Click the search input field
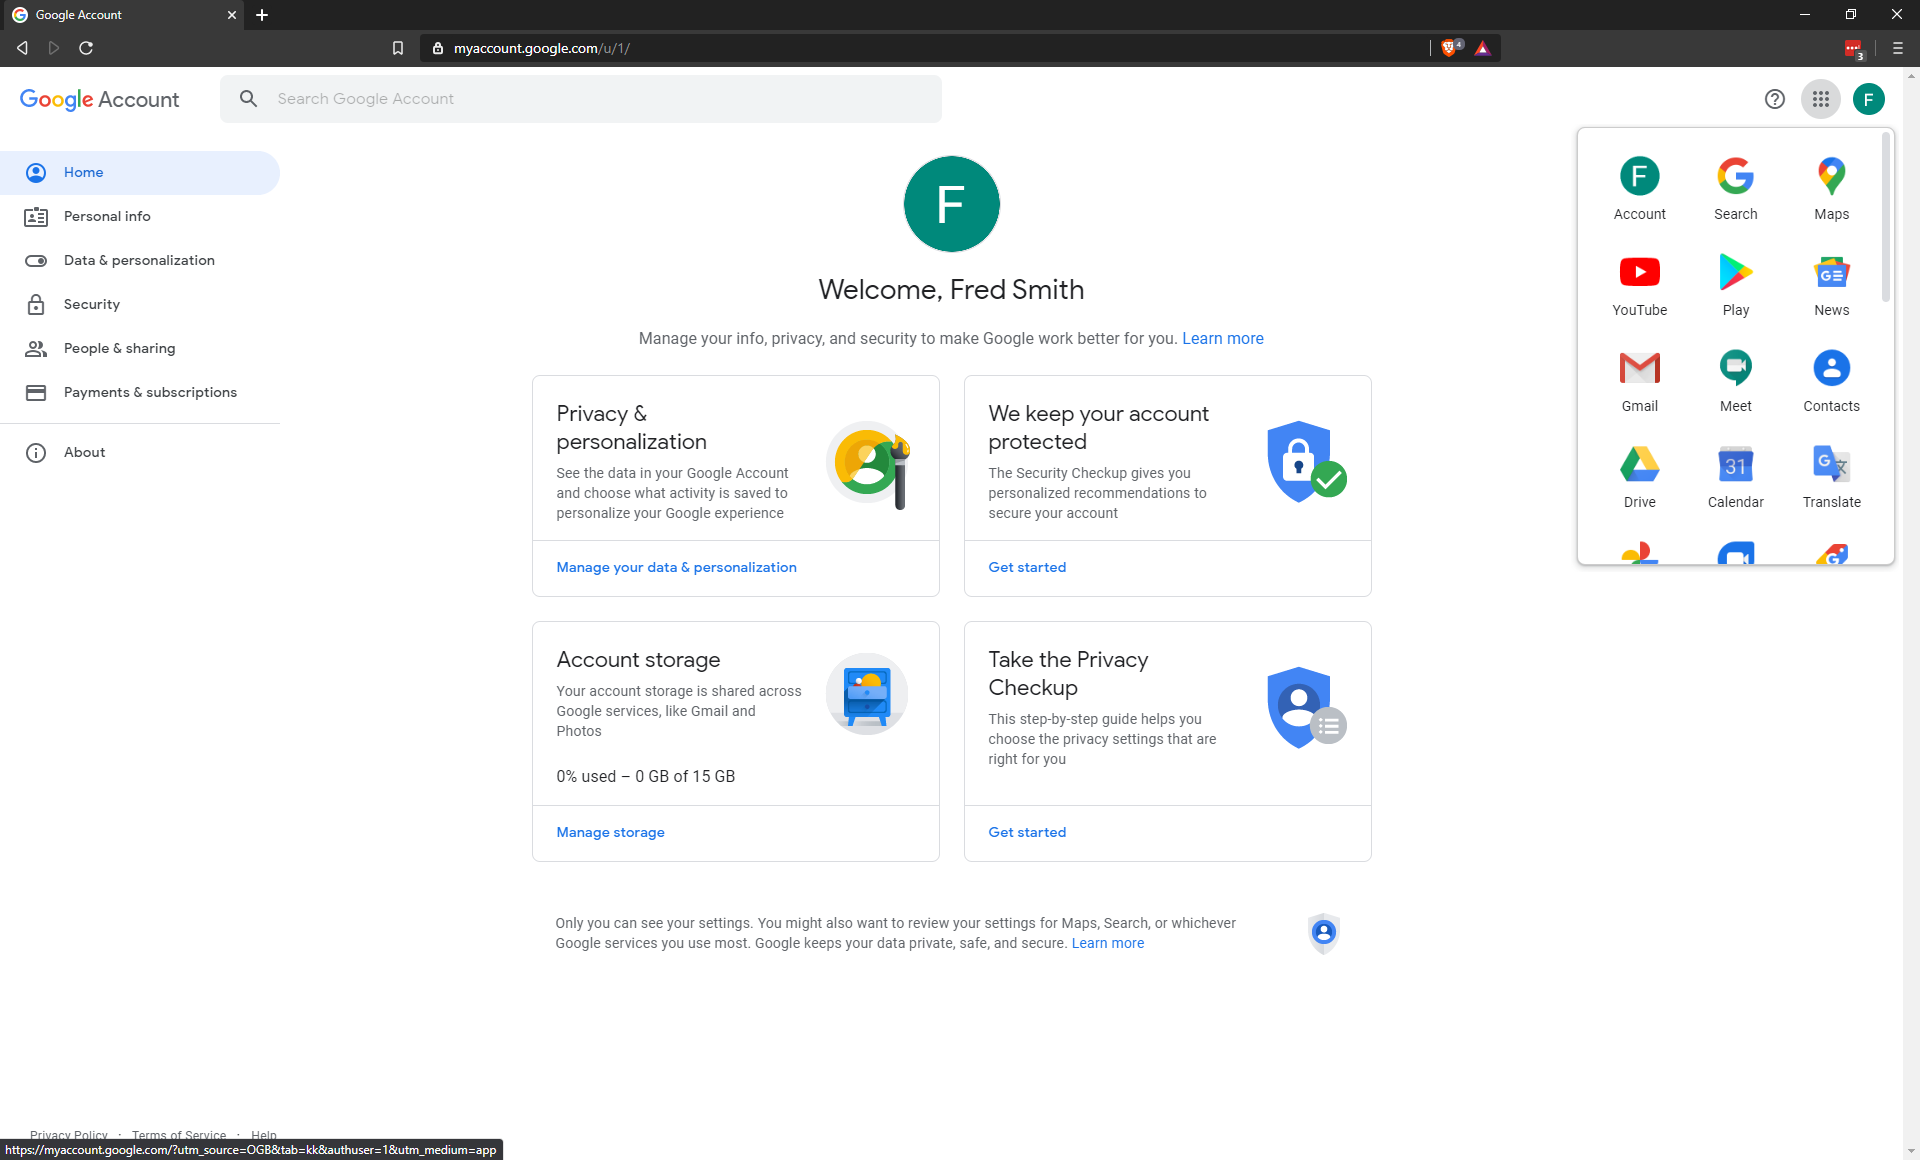The width and height of the screenshot is (1920, 1160). pyautogui.click(x=581, y=99)
